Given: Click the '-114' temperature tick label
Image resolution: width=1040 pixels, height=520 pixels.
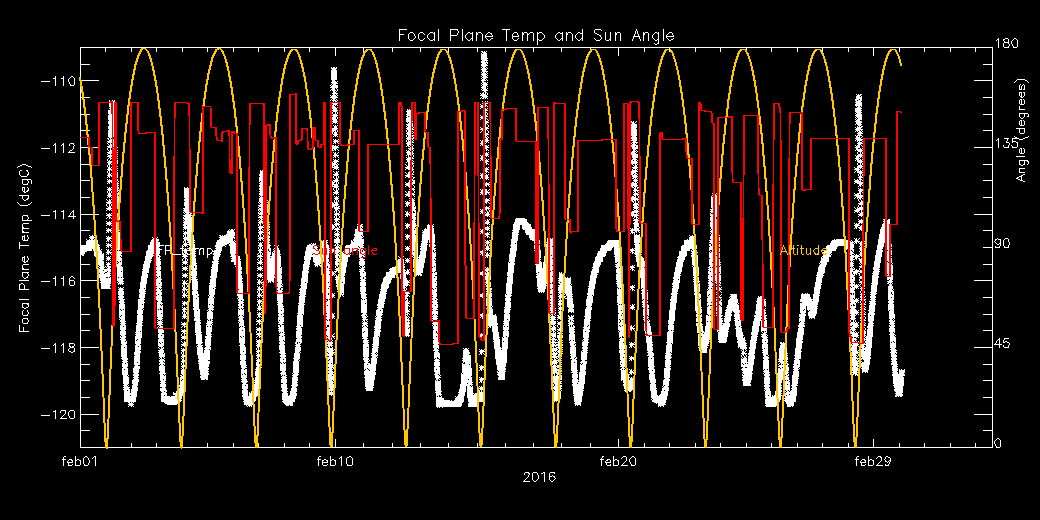Looking at the screenshot, I should pyautogui.click(x=59, y=215).
